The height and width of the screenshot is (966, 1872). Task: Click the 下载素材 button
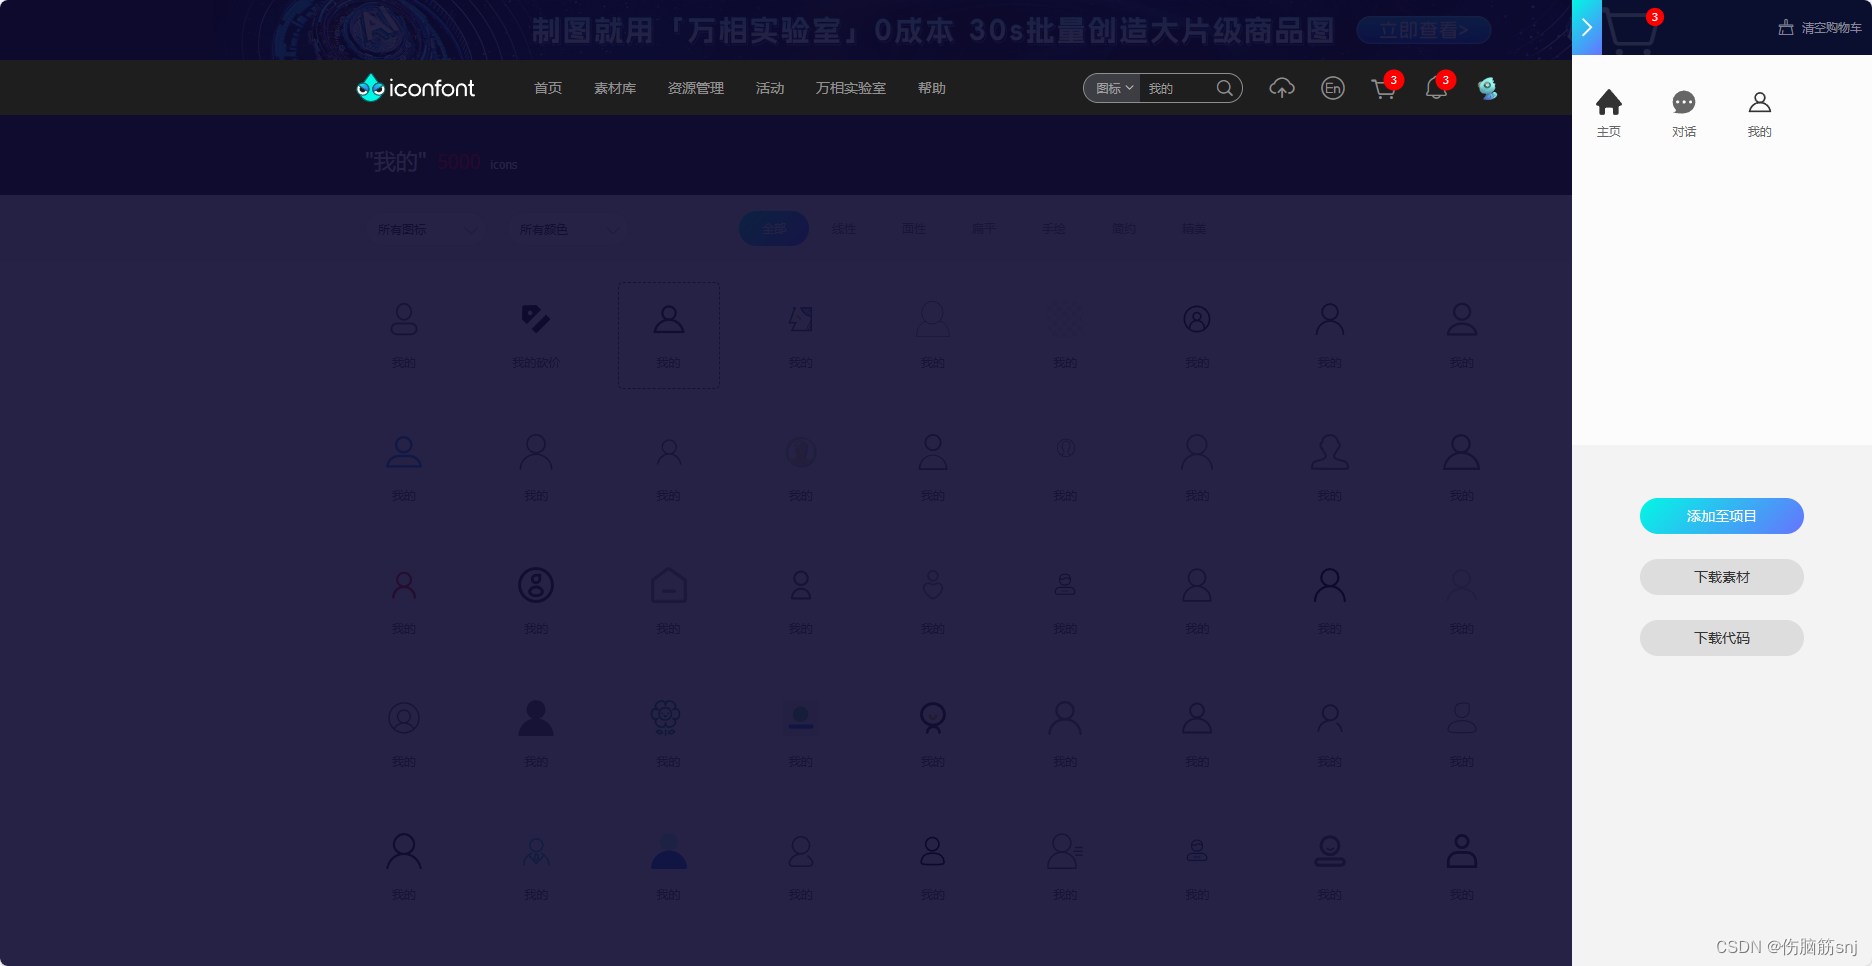(1721, 577)
